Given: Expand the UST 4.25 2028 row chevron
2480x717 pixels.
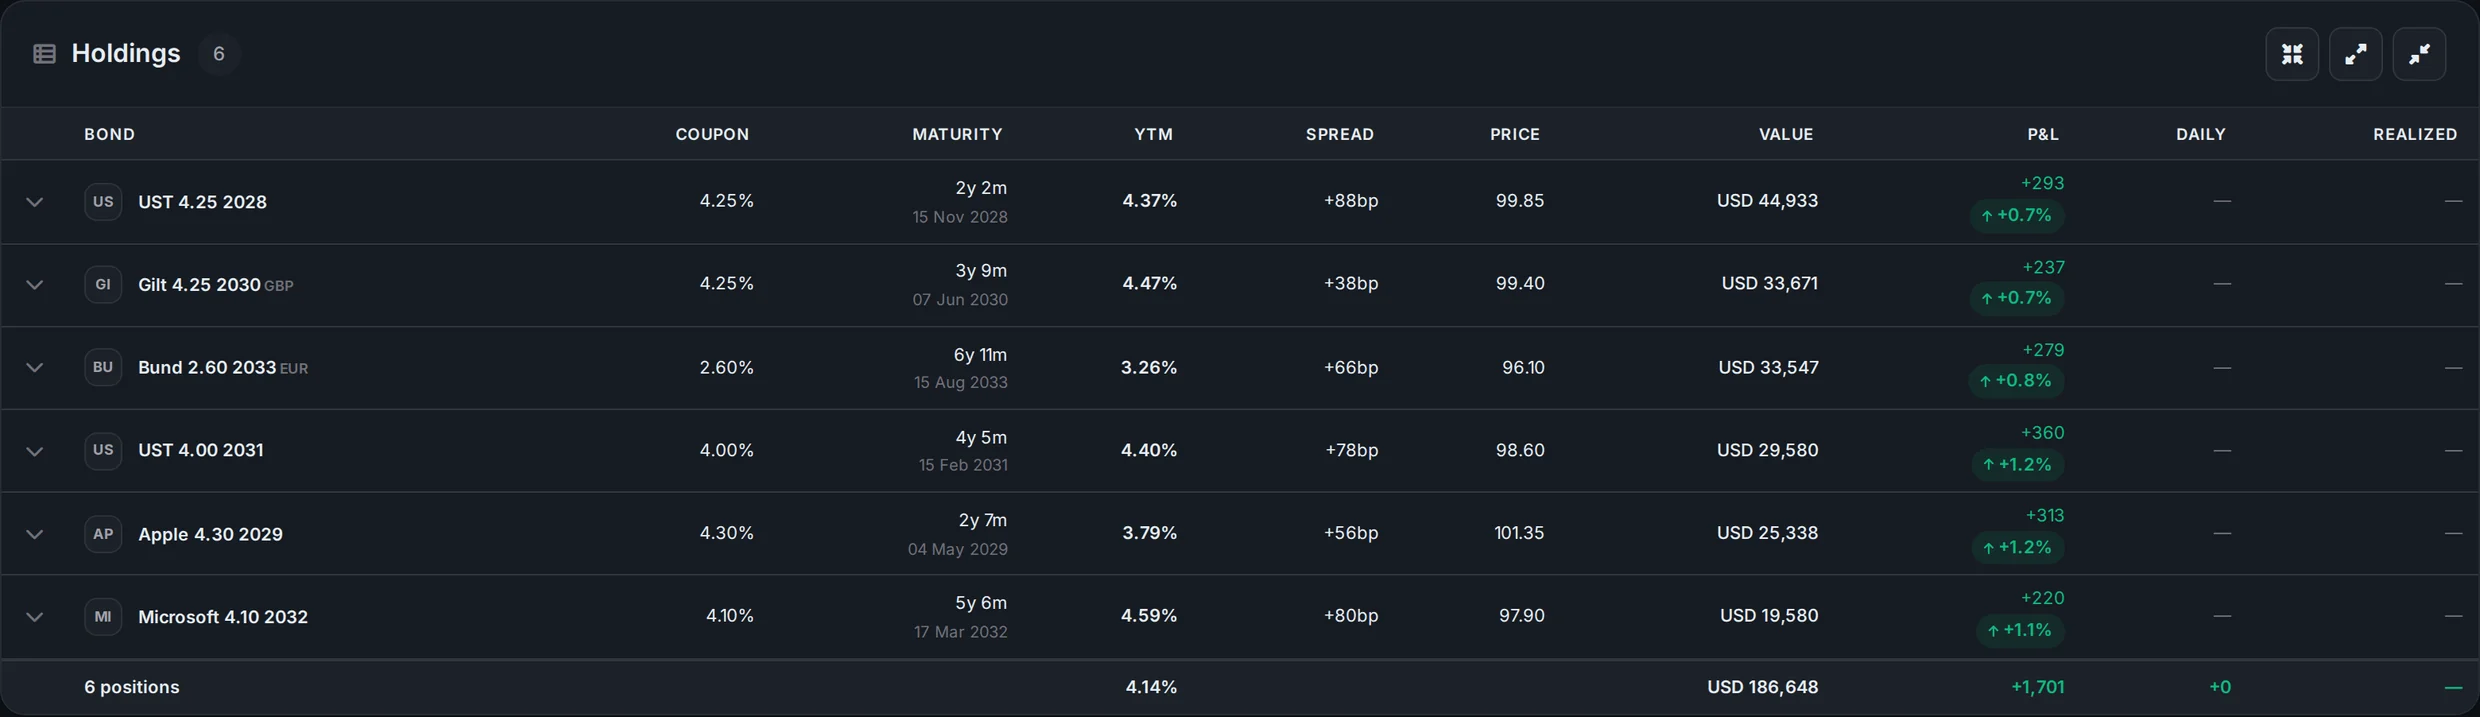Looking at the screenshot, I should point(34,202).
